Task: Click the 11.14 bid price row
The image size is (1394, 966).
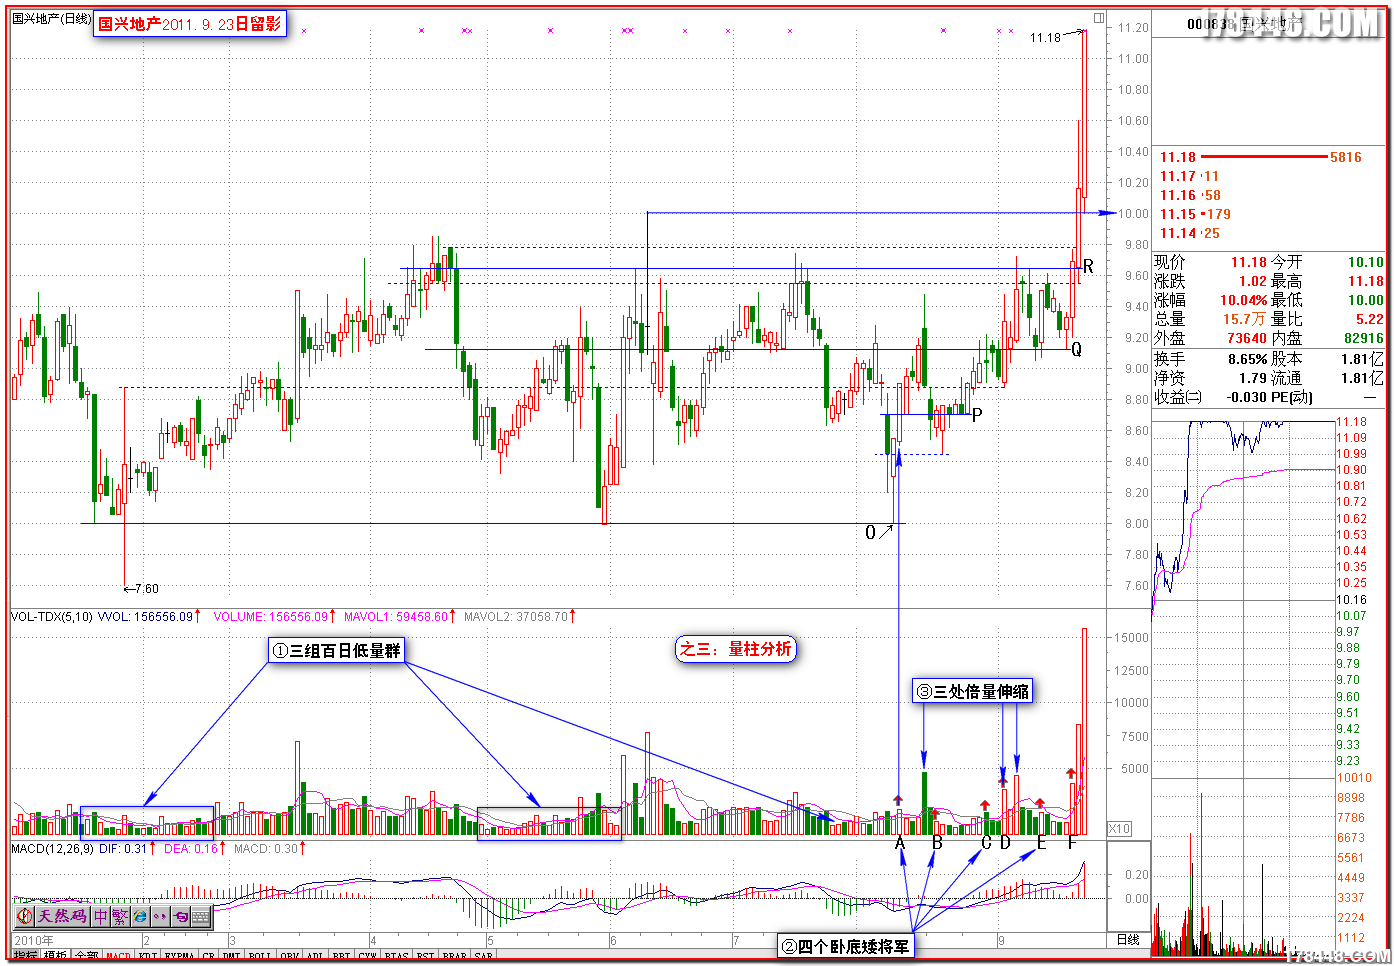Action: click(1191, 233)
